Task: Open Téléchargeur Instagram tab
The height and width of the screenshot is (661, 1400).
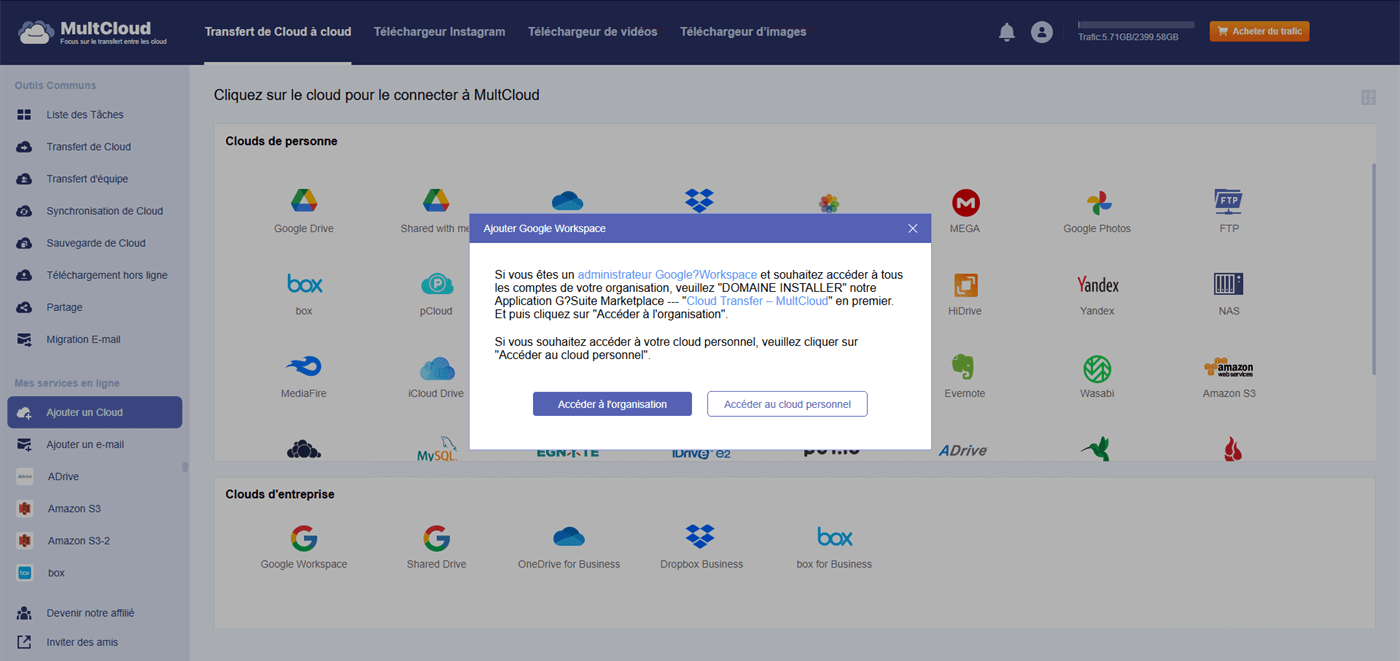Action: coord(439,32)
